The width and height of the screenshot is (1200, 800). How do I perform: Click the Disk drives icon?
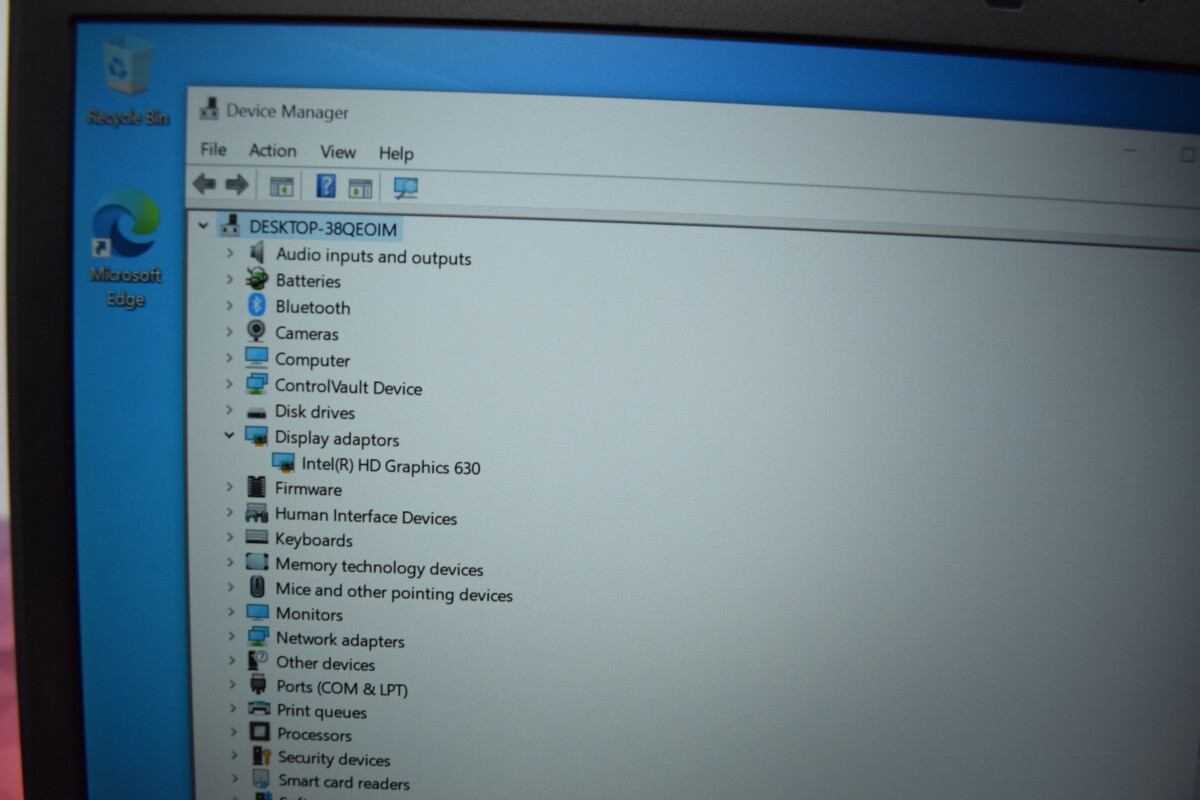click(x=257, y=411)
